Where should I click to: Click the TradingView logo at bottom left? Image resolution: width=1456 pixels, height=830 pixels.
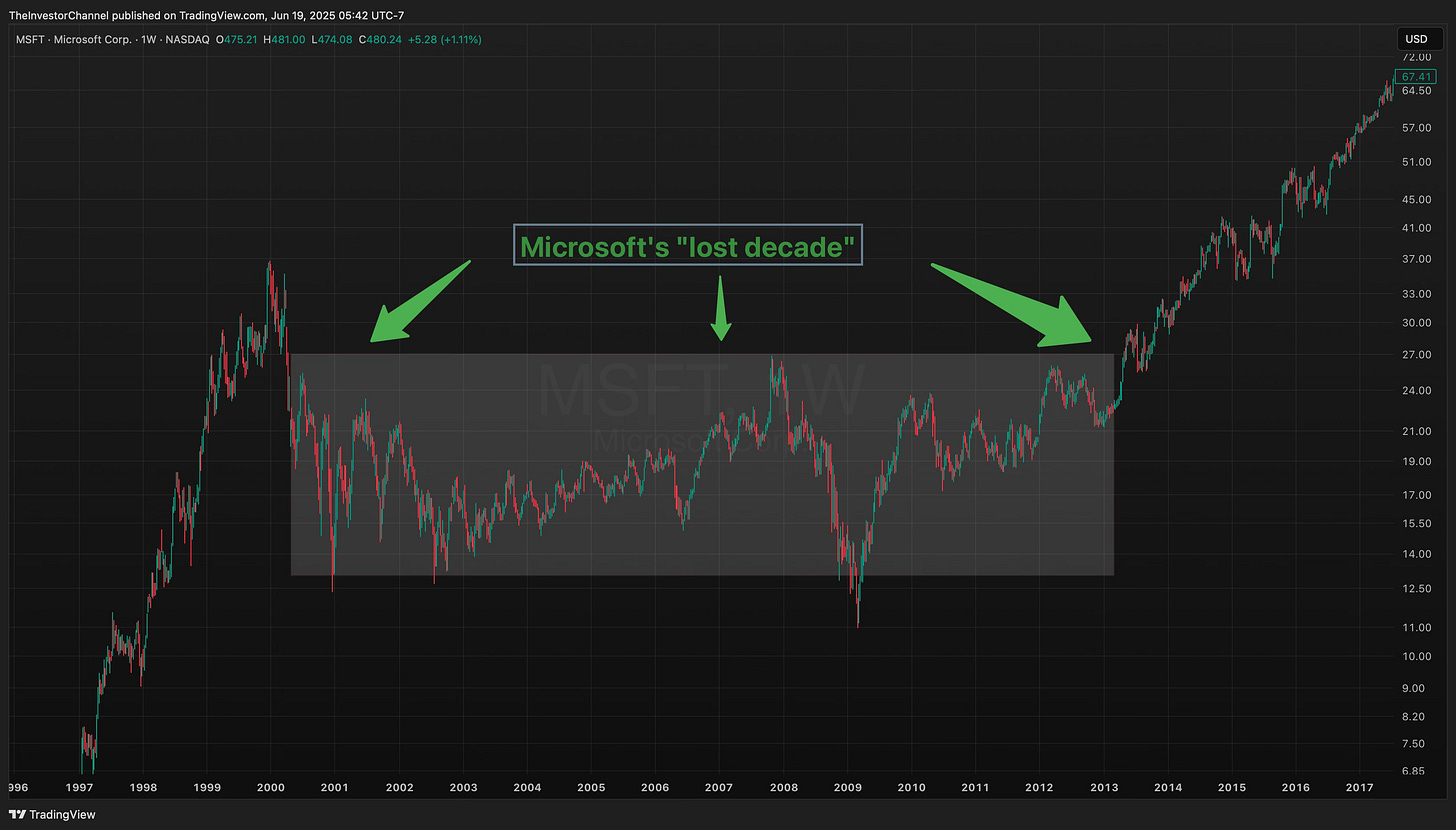tap(53, 814)
